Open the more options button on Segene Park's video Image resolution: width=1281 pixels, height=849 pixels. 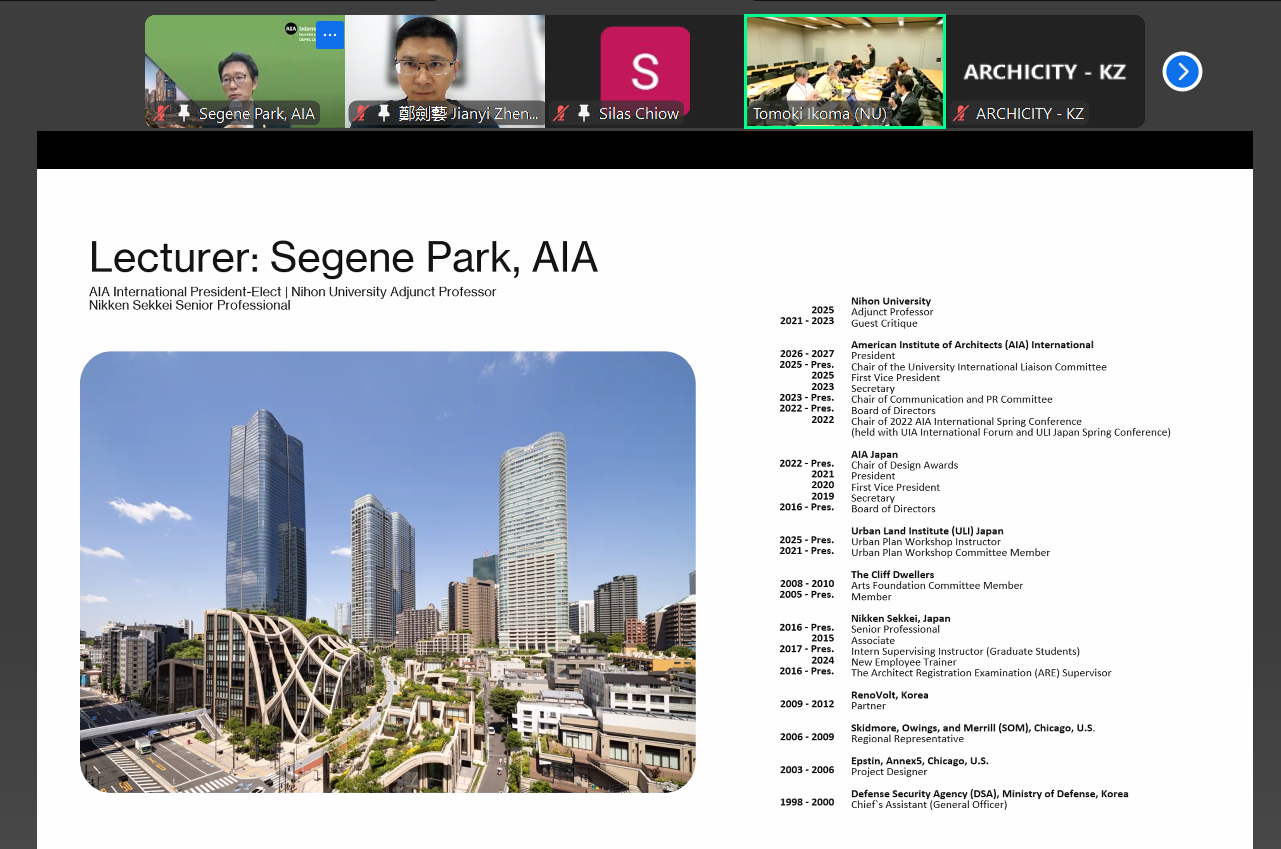pyautogui.click(x=330, y=35)
